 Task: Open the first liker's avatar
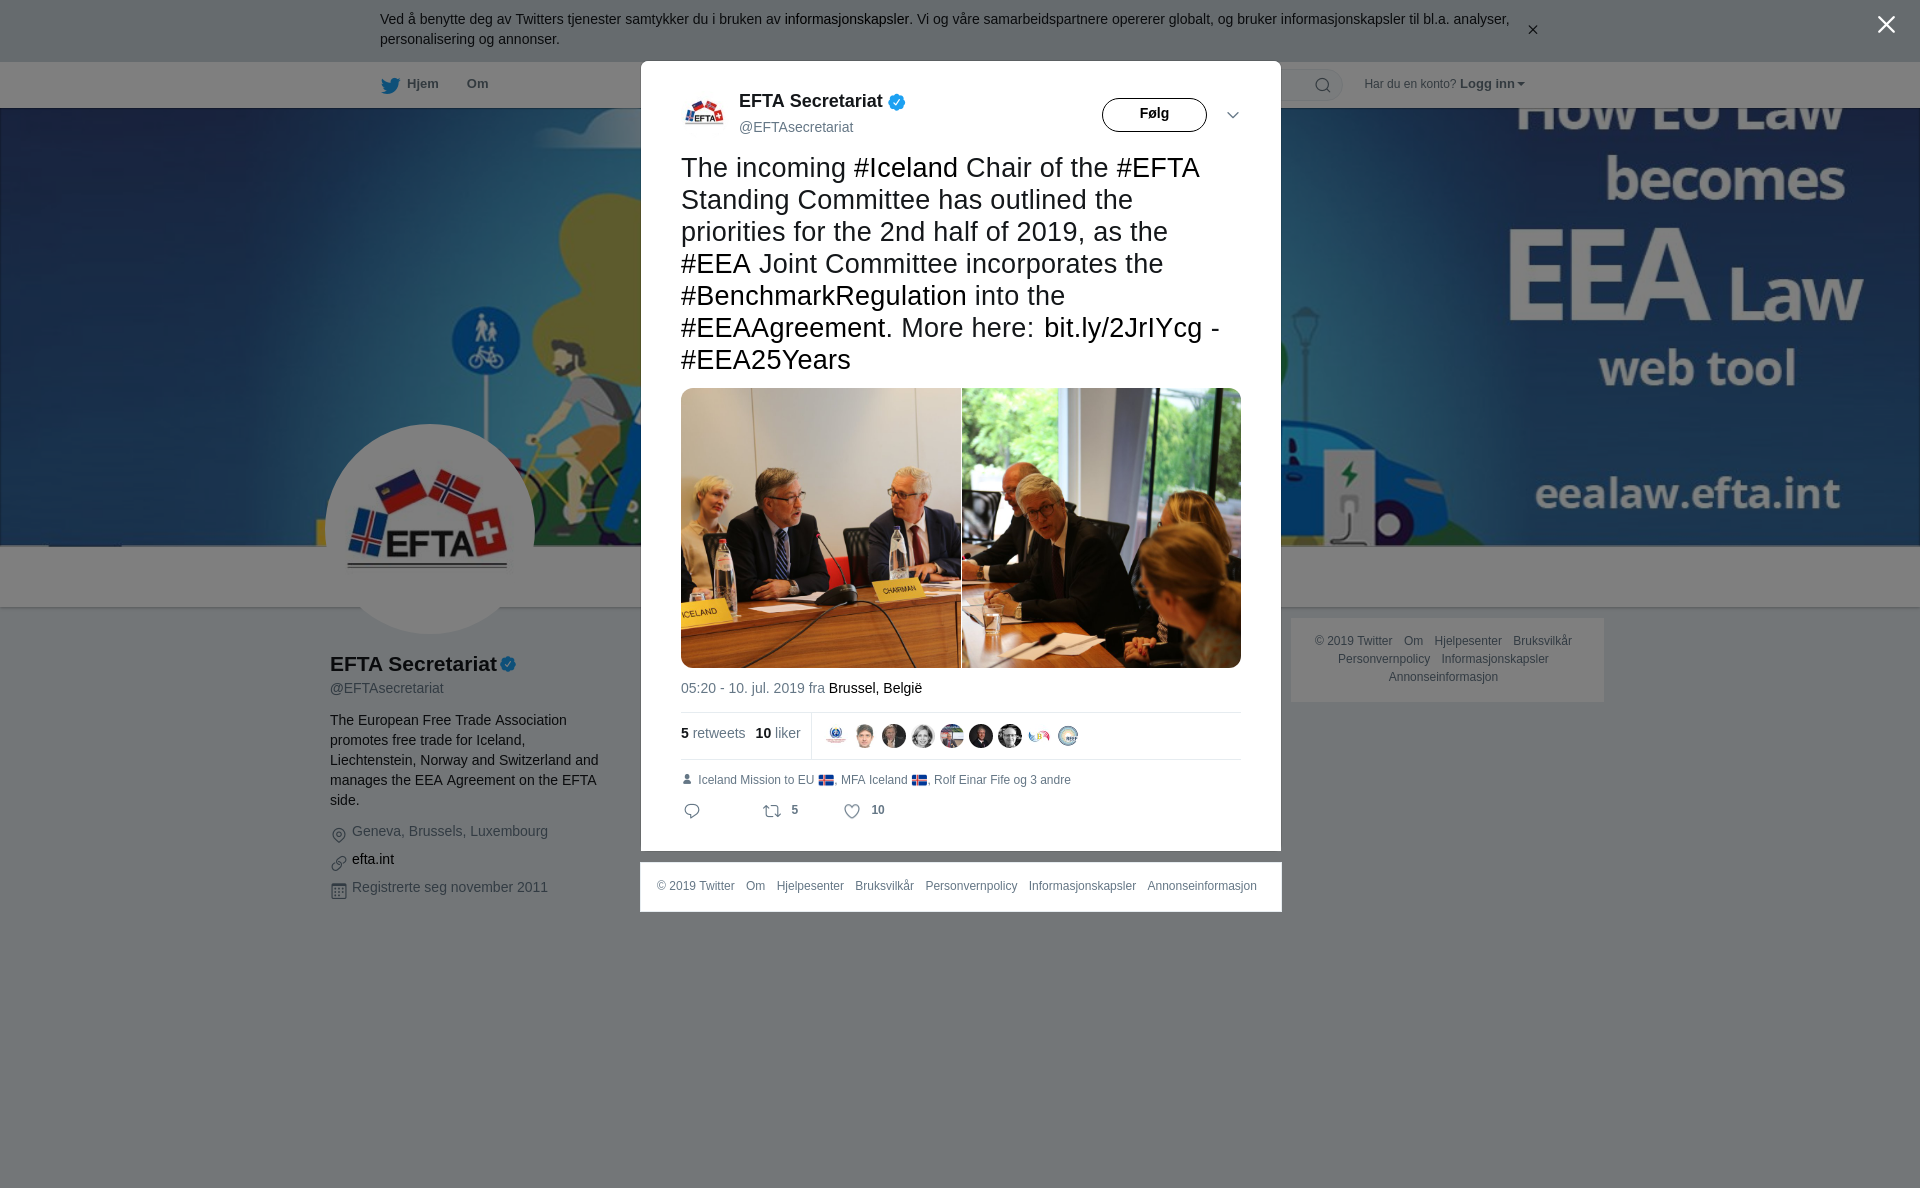point(836,736)
